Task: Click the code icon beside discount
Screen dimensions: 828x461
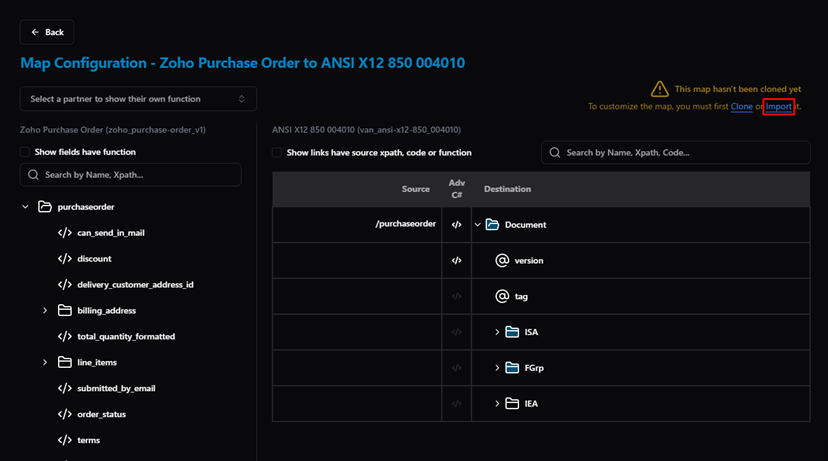Action: [x=64, y=259]
